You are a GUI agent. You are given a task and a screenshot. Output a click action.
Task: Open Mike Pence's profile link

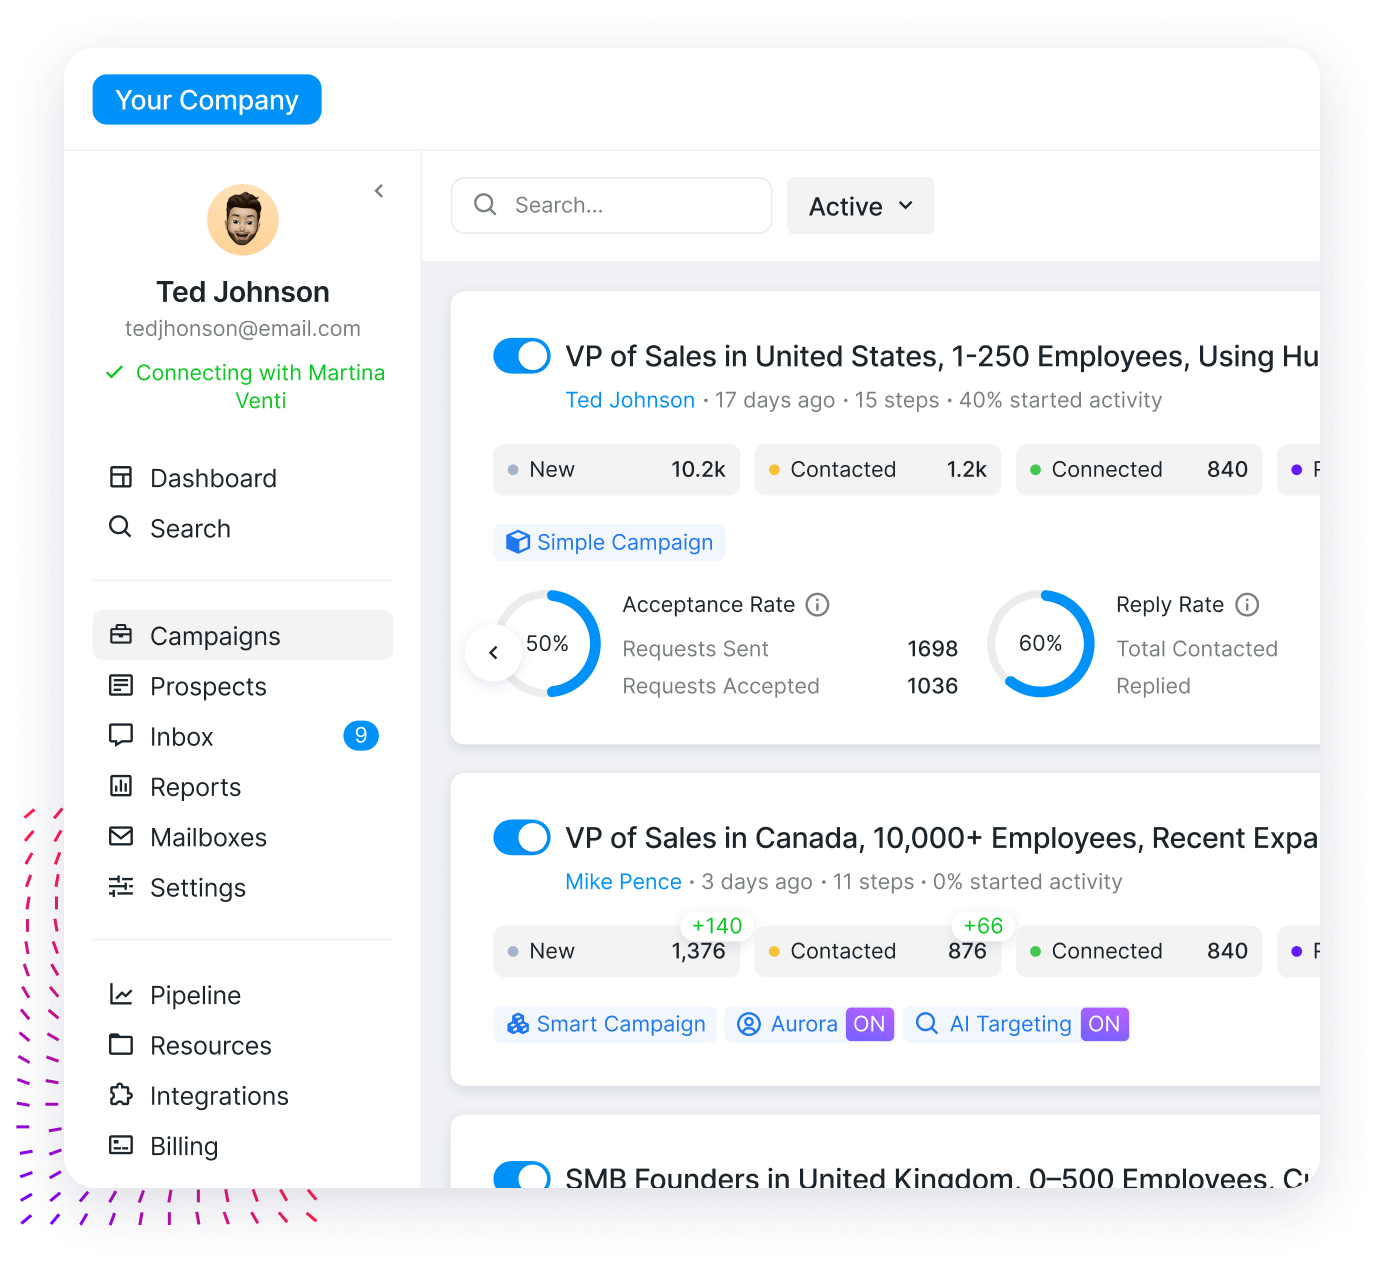point(623,881)
